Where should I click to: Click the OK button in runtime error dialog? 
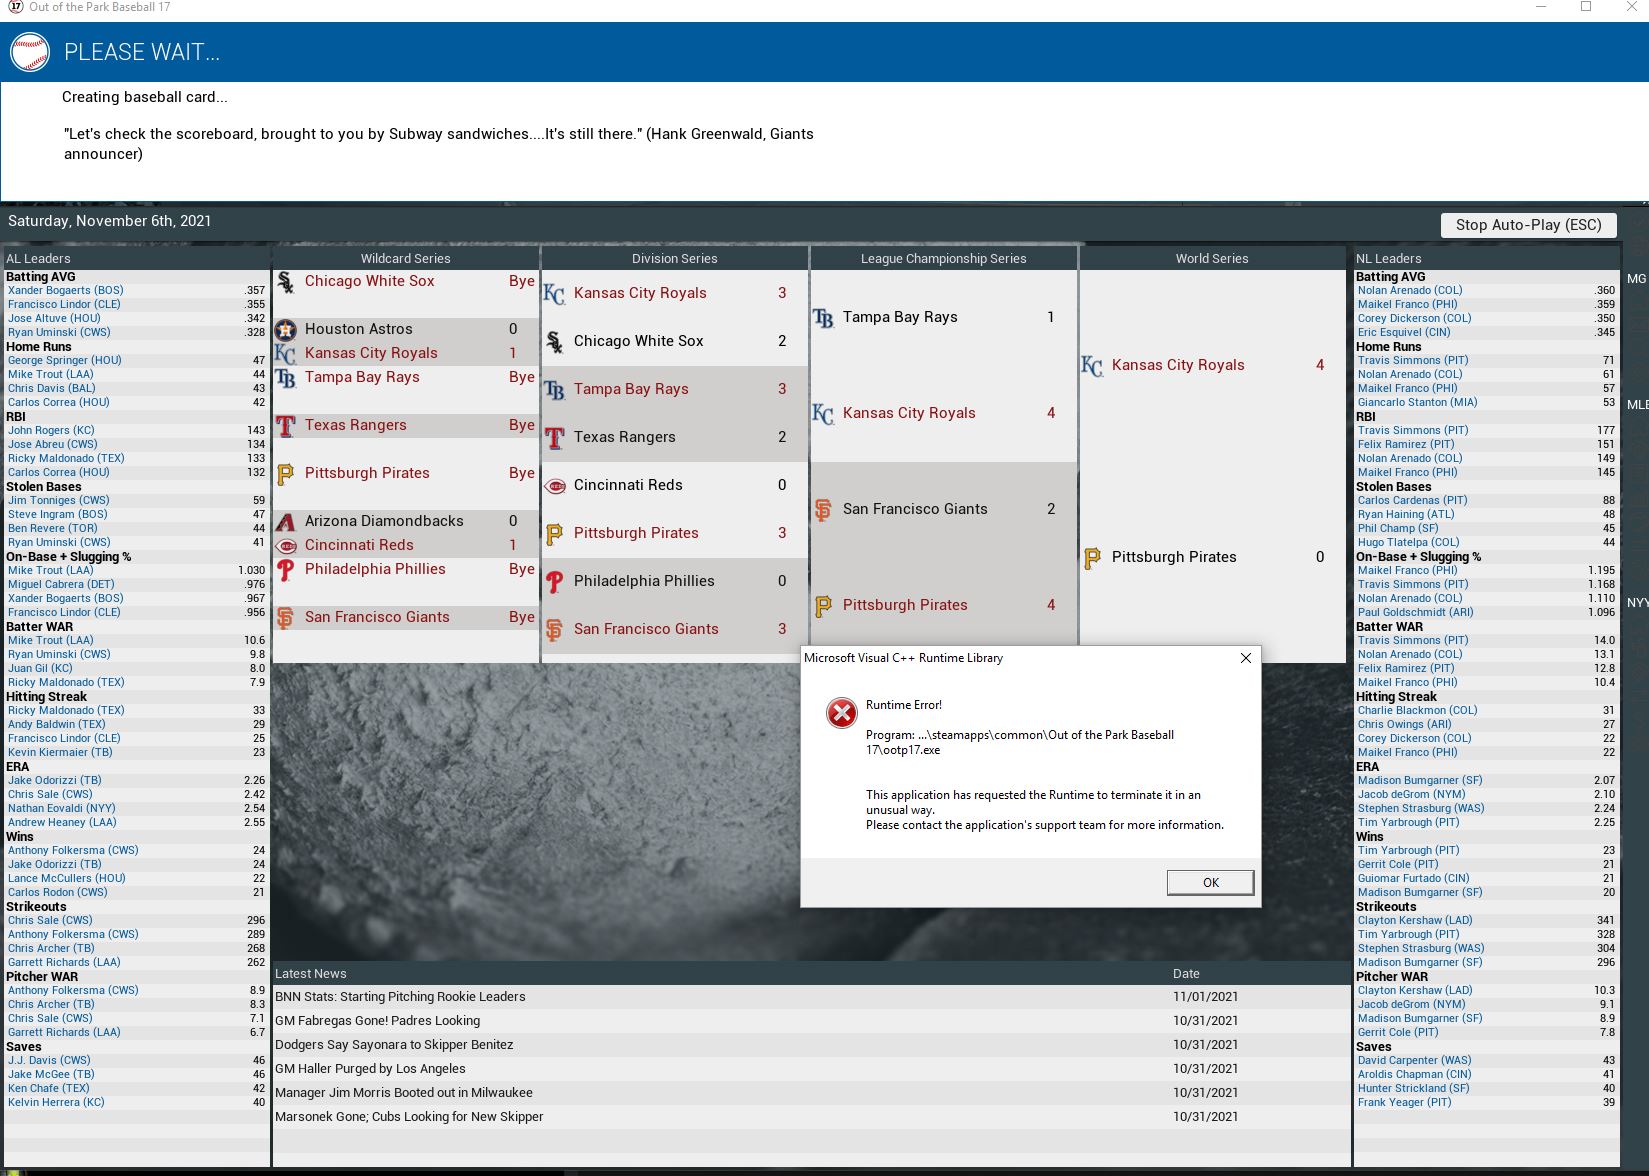tap(1210, 882)
